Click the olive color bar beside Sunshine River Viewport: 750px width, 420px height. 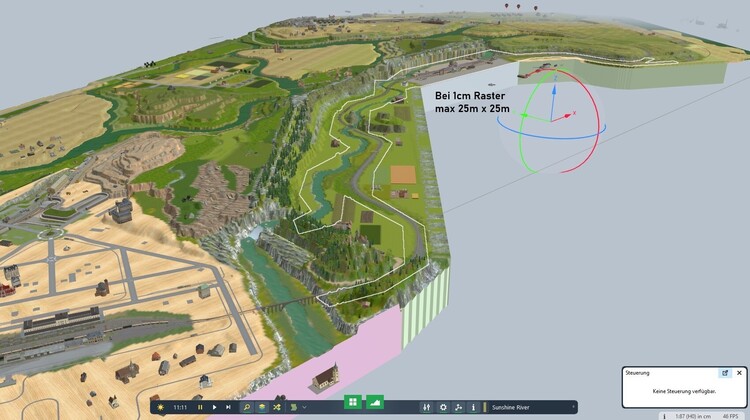[485, 408]
